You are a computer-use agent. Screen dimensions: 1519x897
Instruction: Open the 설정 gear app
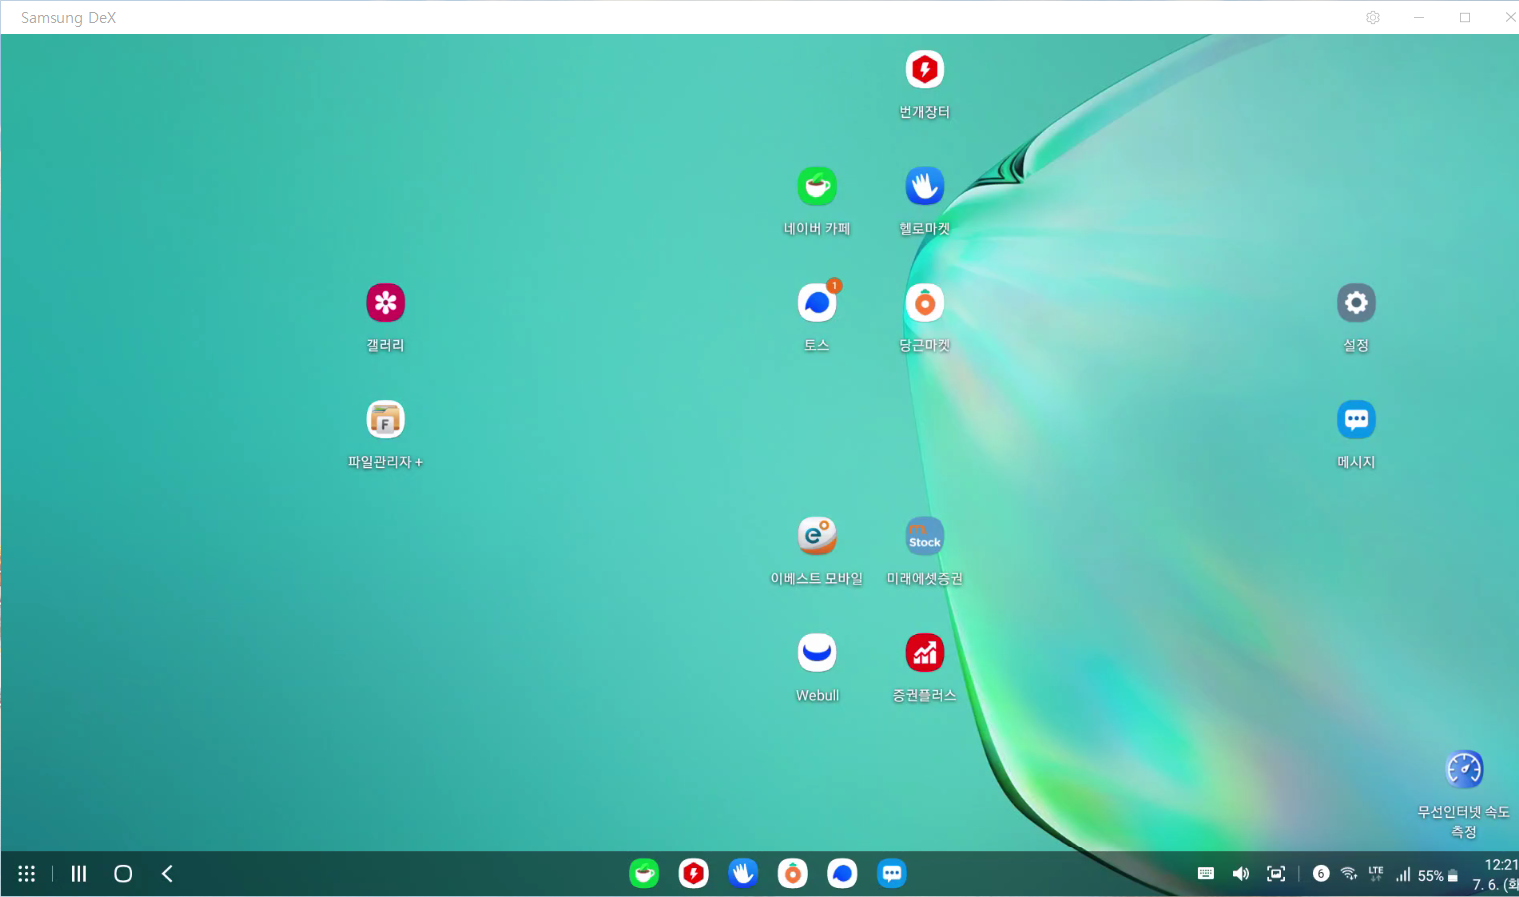1356,303
